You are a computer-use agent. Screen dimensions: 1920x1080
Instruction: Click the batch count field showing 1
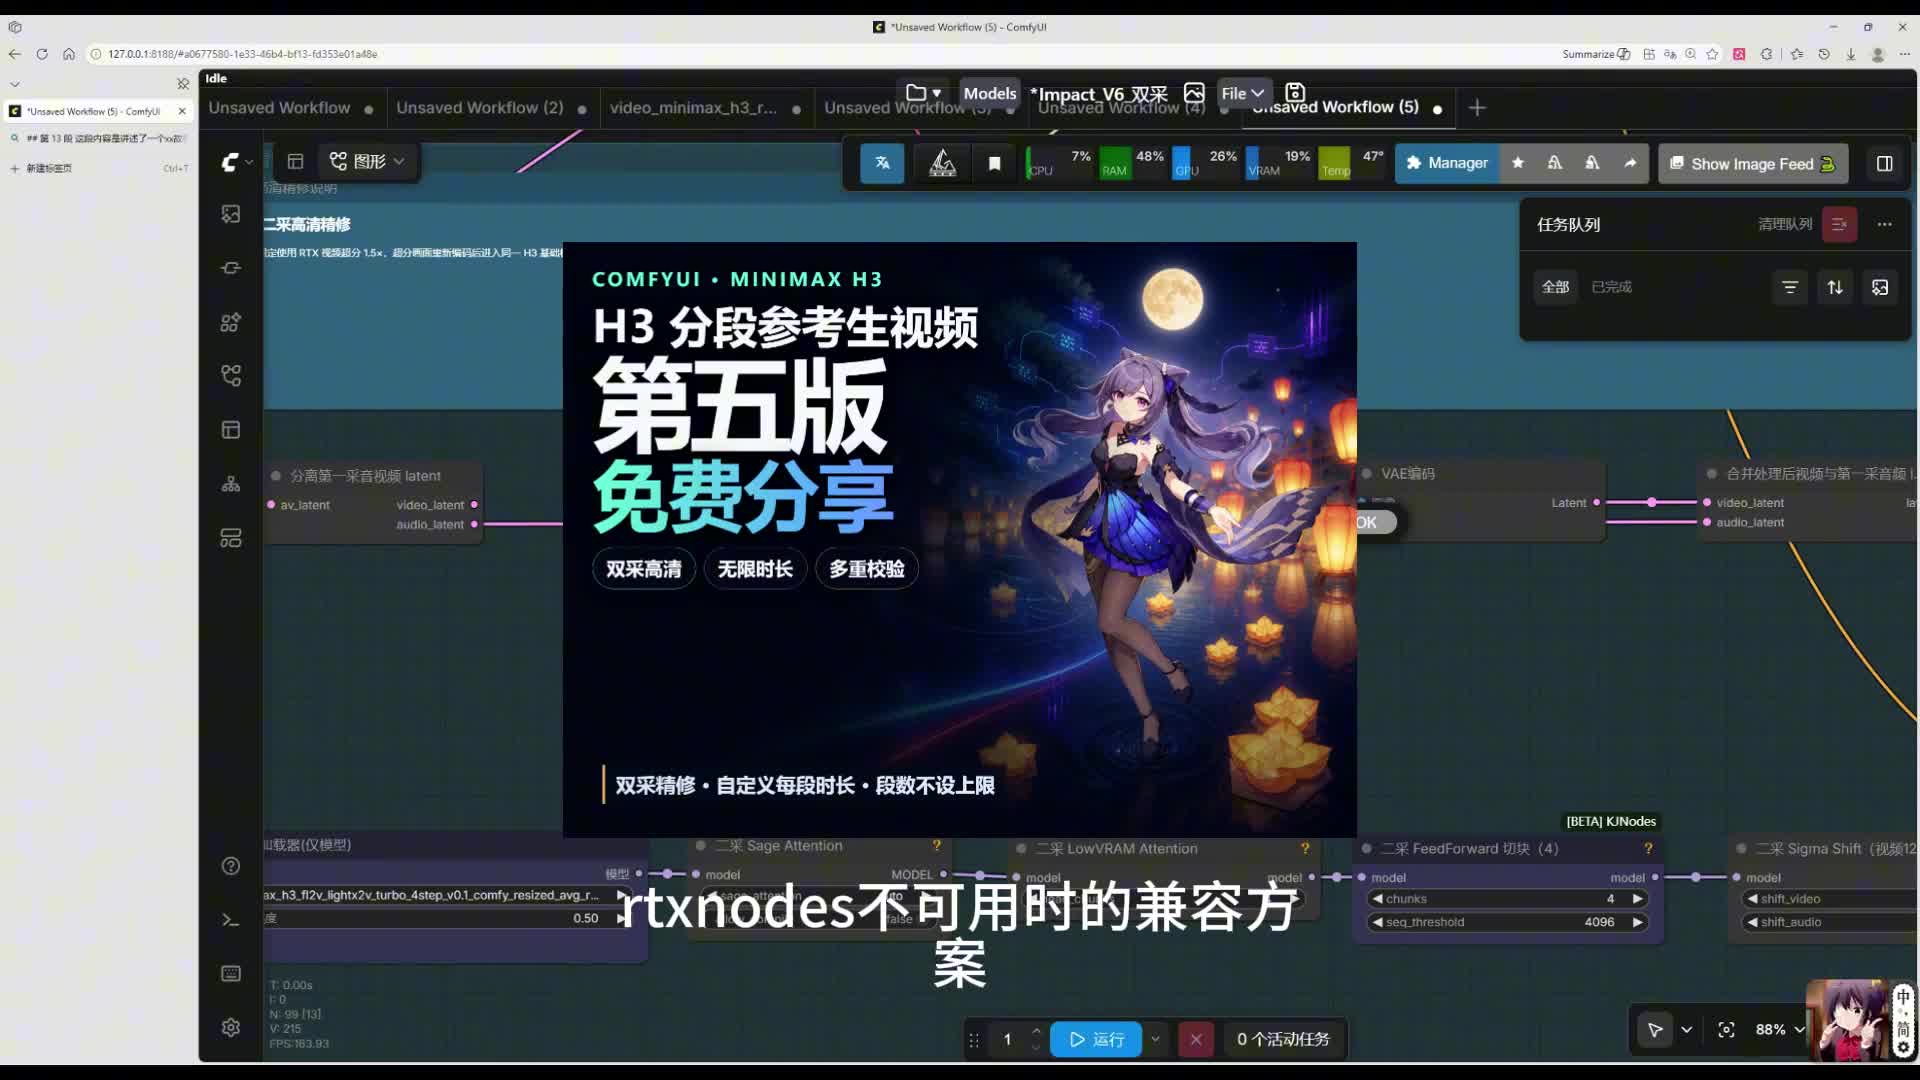pos(1007,1039)
